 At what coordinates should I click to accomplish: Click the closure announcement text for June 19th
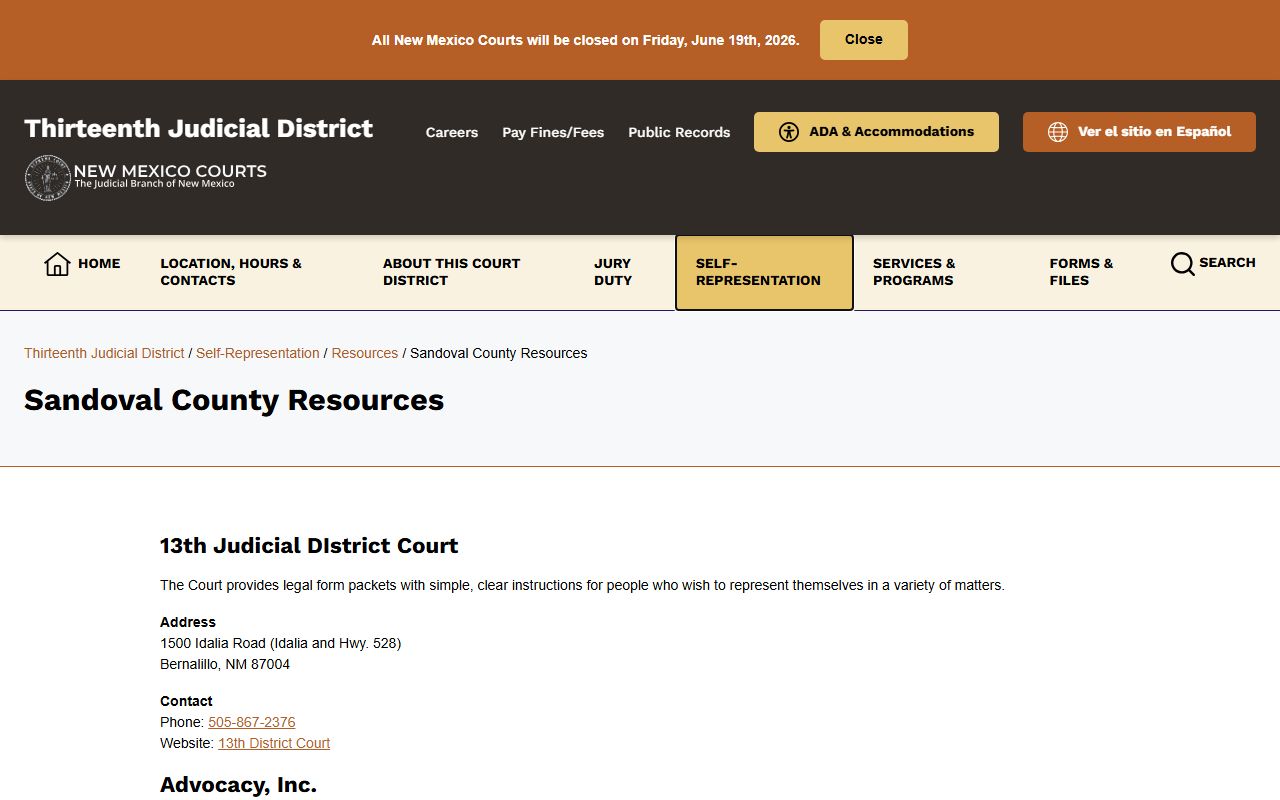pos(585,40)
